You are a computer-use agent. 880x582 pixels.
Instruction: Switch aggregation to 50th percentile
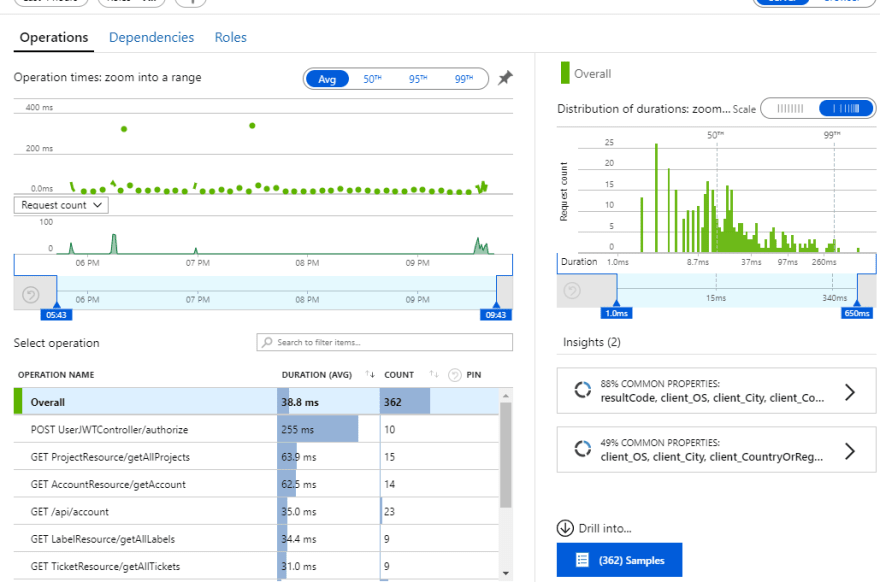coord(372,79)
